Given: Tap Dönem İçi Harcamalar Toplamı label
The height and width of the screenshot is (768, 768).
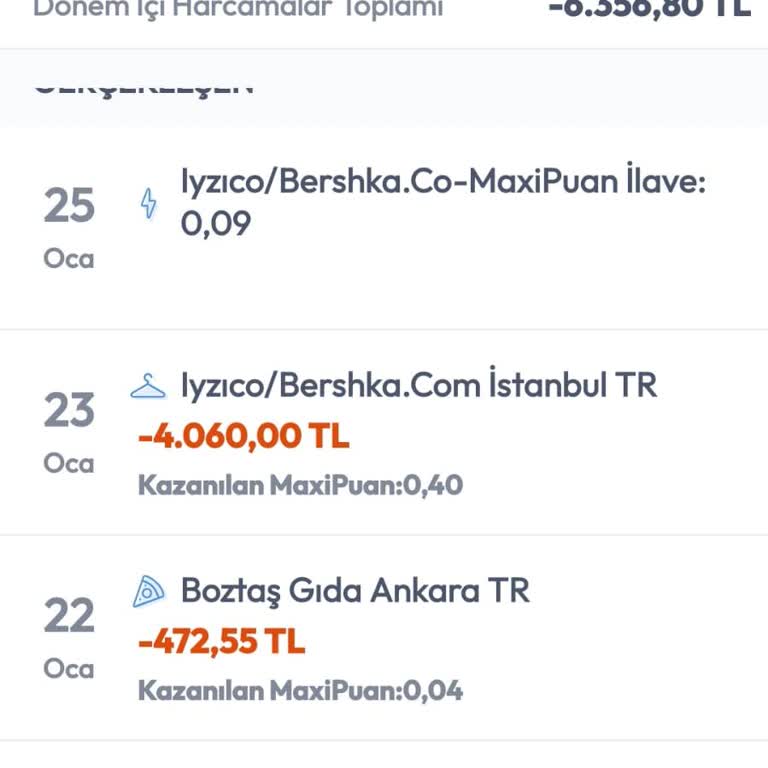Looking at the screenshot, I should 238,9.
